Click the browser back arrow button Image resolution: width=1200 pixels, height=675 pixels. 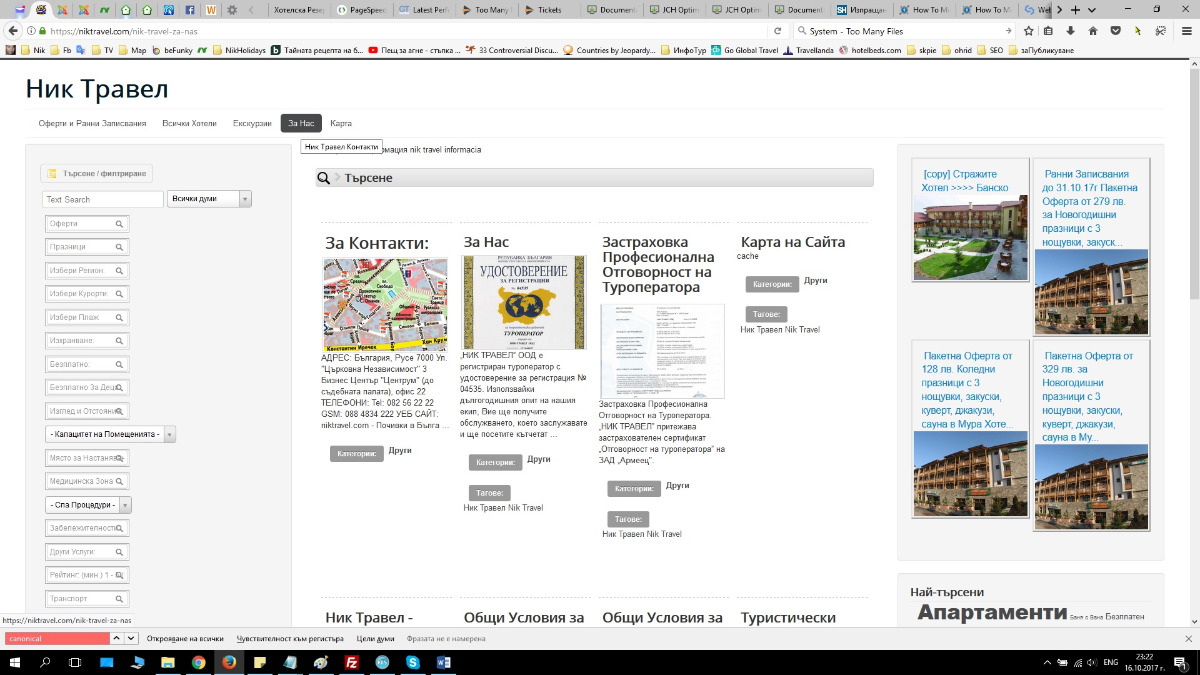pos(14,31)
